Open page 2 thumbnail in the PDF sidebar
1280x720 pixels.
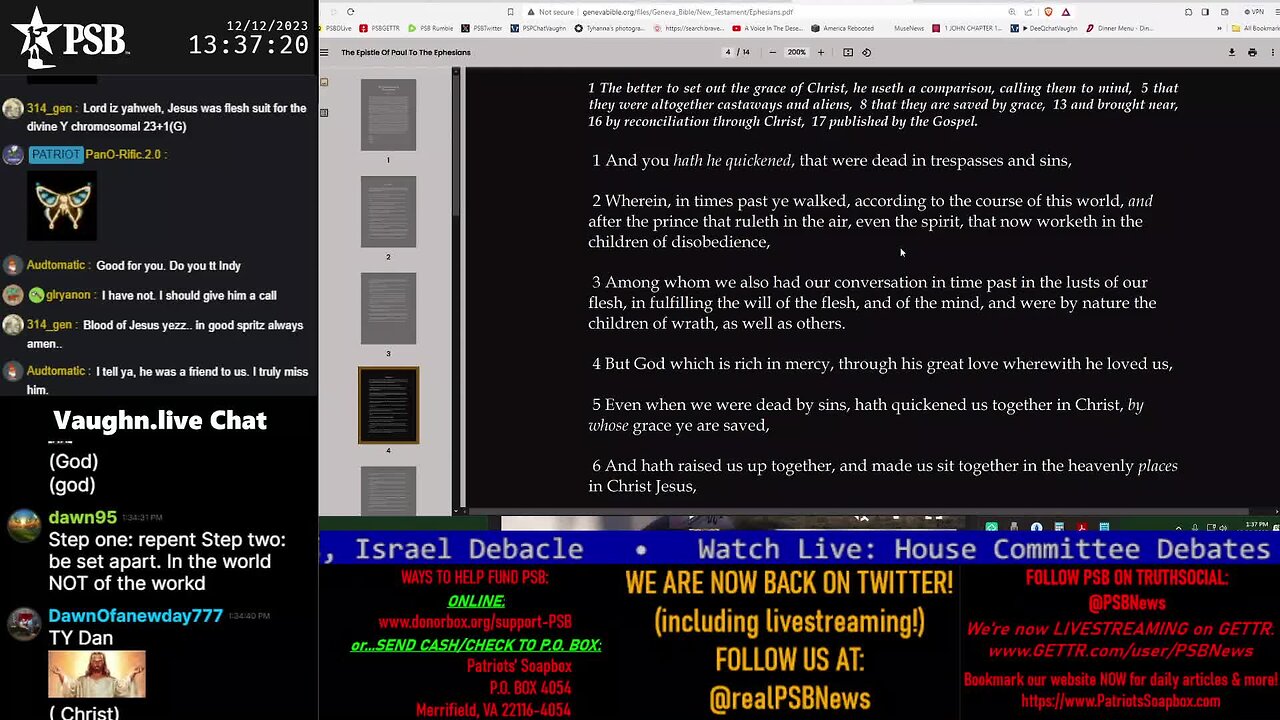388,212
